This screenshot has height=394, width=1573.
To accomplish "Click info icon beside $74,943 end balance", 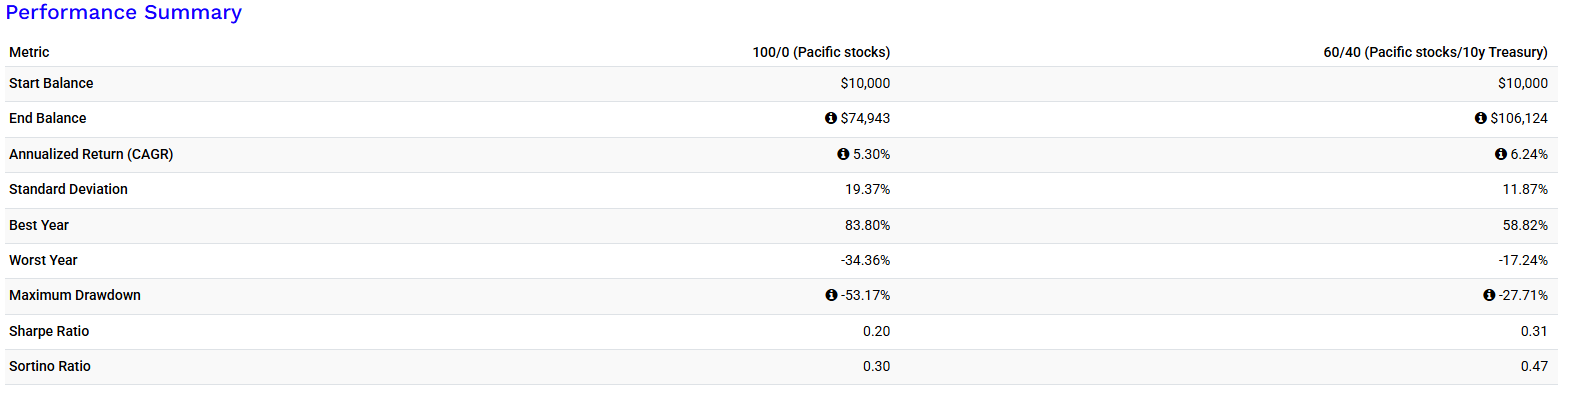I will click(x=831, y=118).
